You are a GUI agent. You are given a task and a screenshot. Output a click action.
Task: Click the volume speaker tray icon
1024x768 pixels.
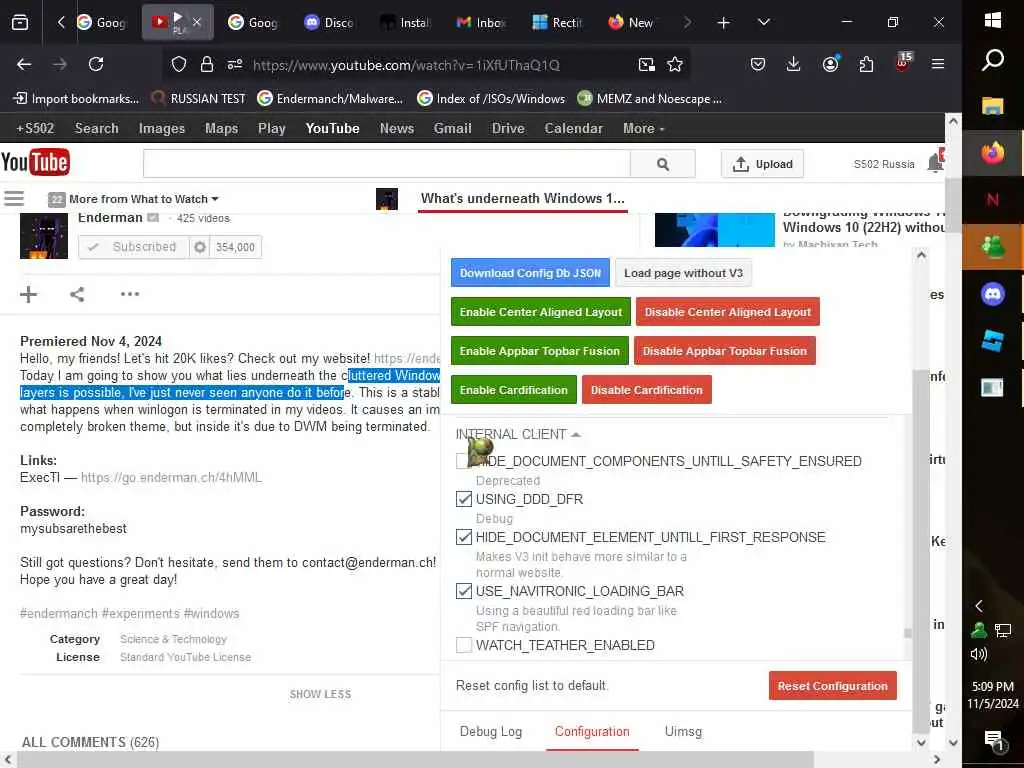tap(978, 654)
